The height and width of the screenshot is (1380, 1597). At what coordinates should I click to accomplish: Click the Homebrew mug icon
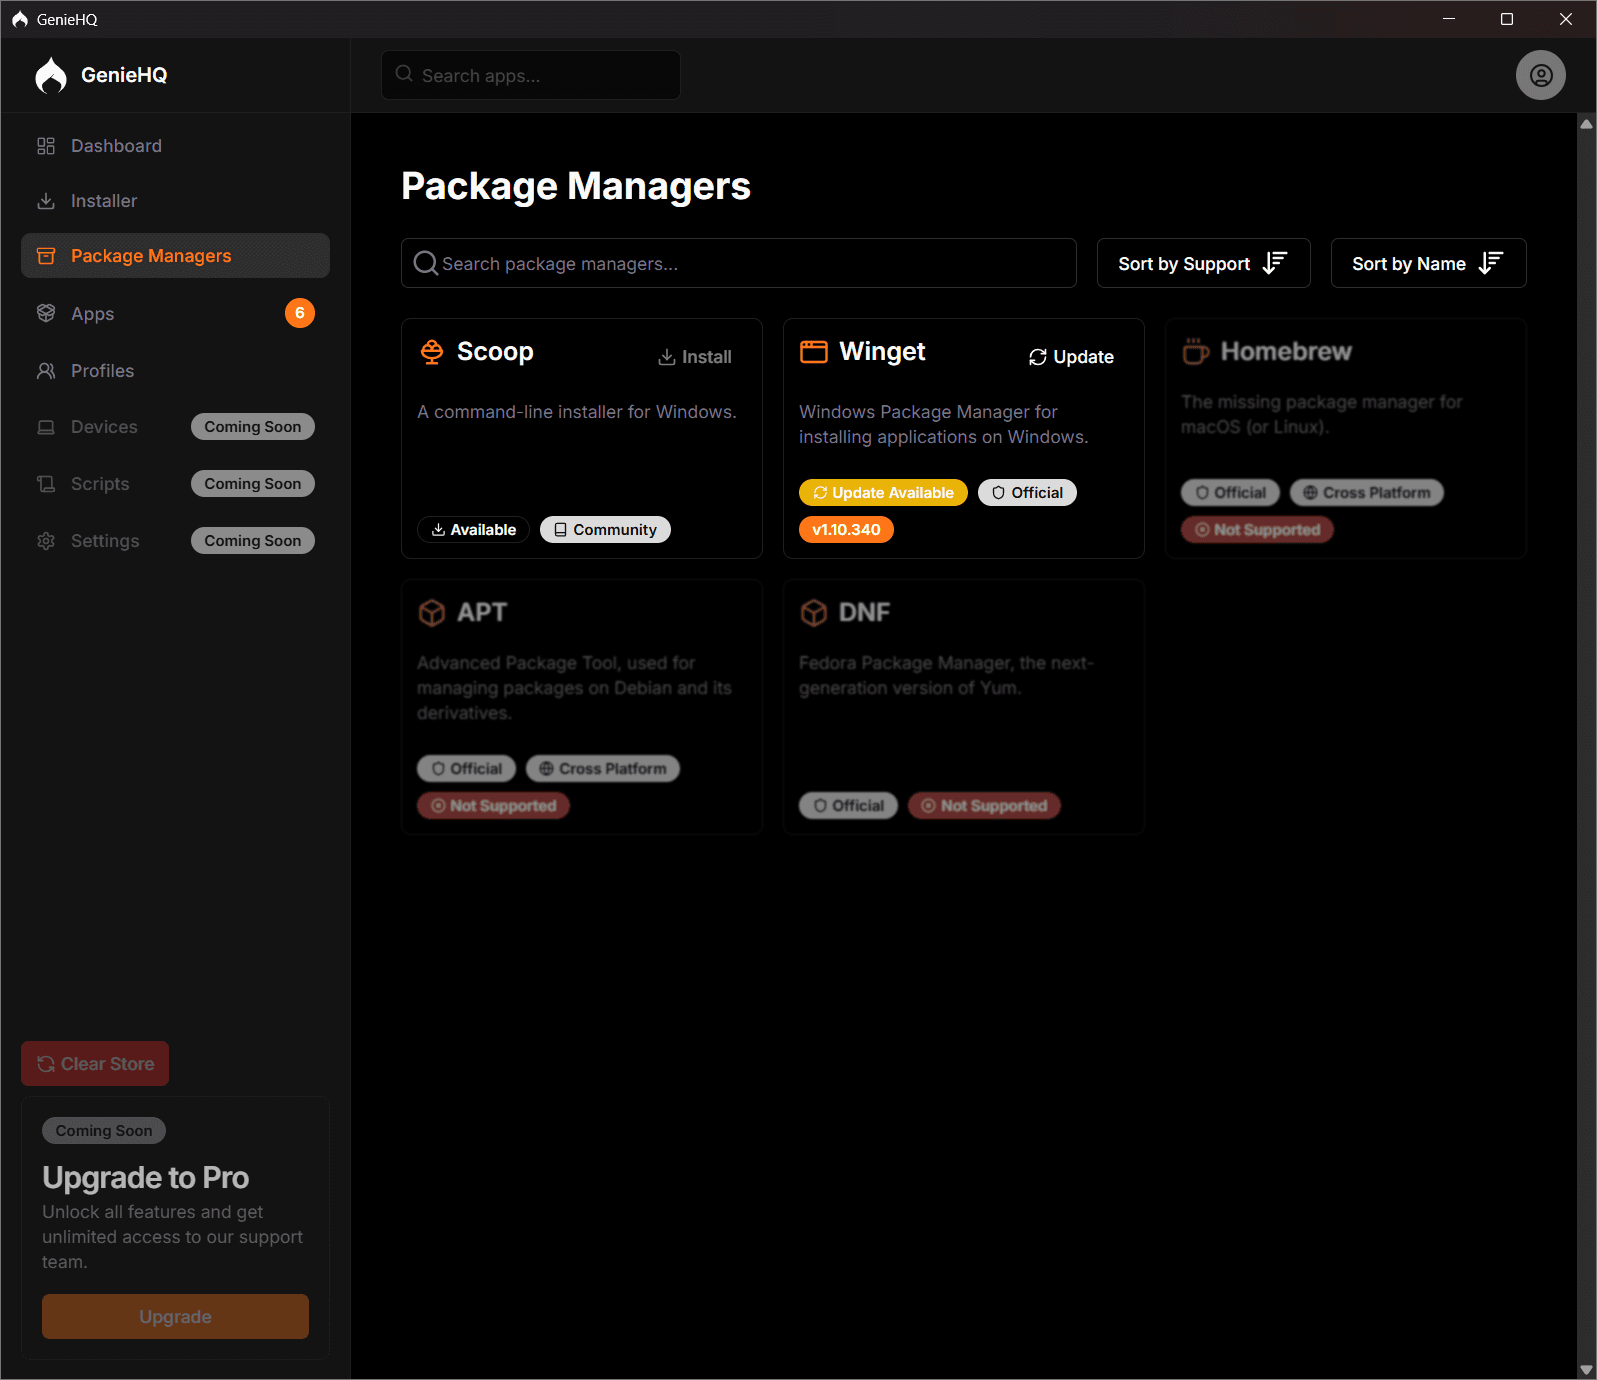1195,352
